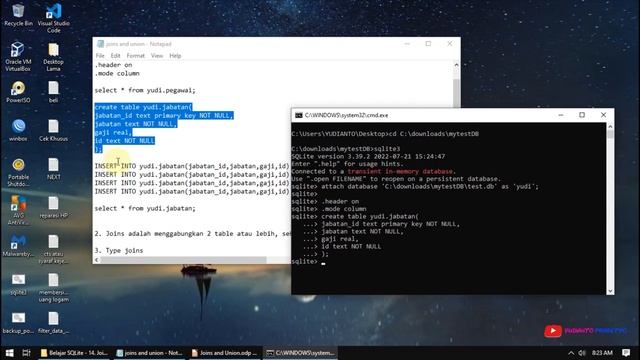640x360 pixels.
Task: Select the uang logam file icon
Action: coord(53,287)
